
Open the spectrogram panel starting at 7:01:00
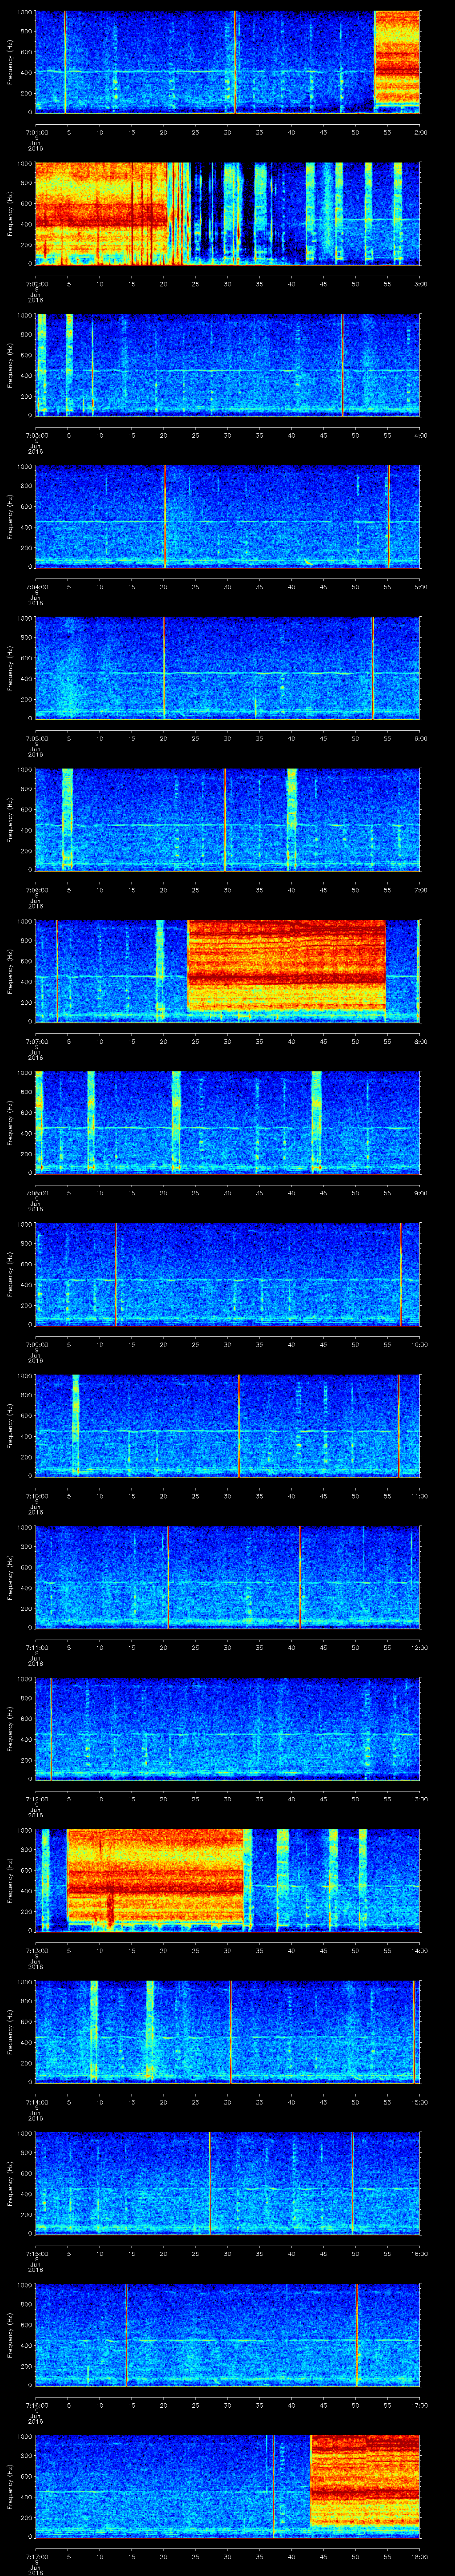point(228,62)
